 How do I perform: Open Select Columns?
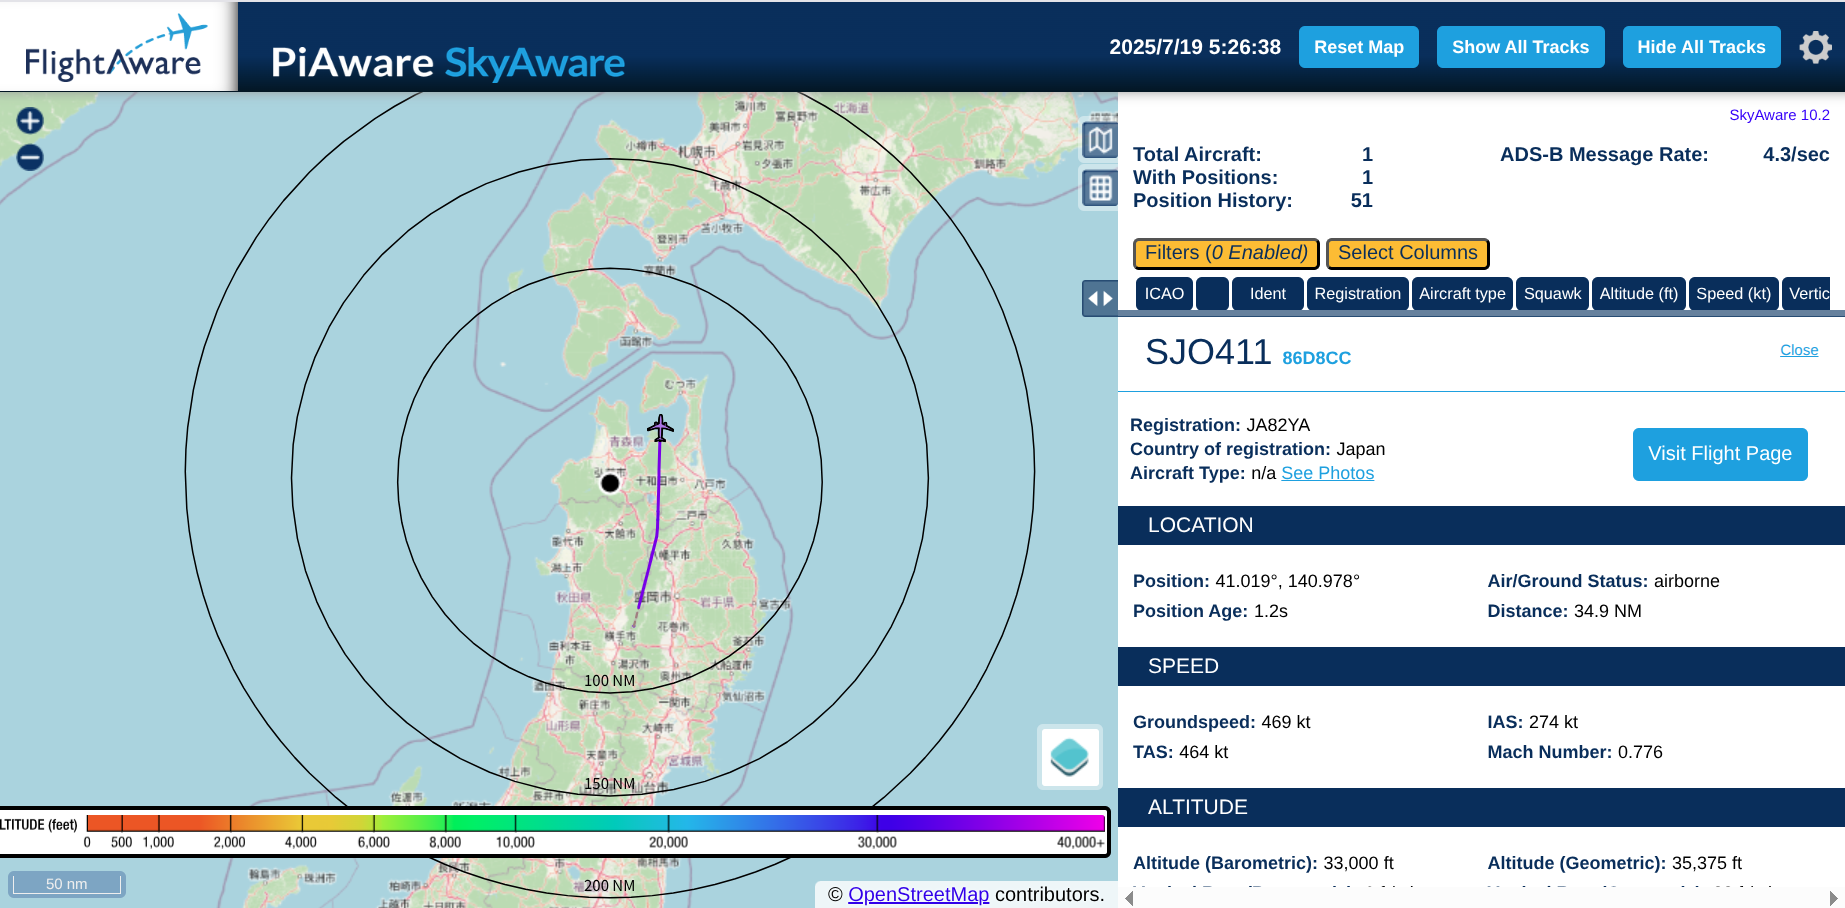tap(1407, 253)
